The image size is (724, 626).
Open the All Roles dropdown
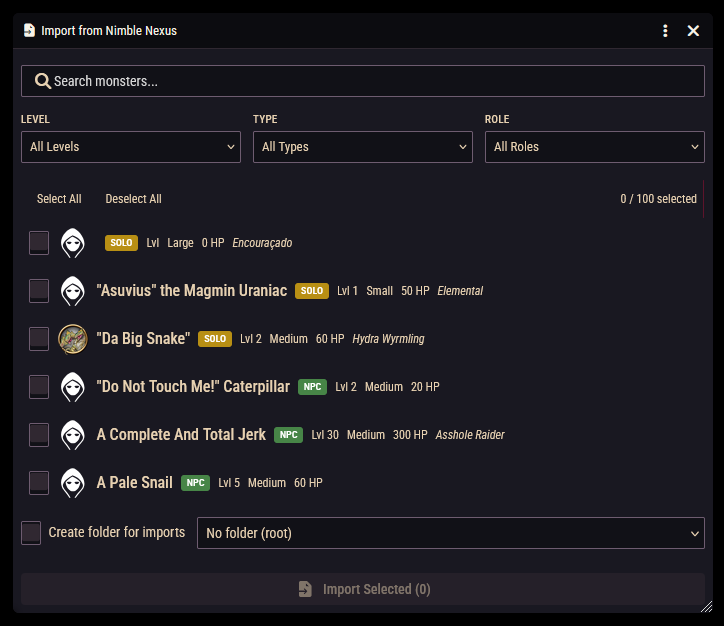click(595, 147)
